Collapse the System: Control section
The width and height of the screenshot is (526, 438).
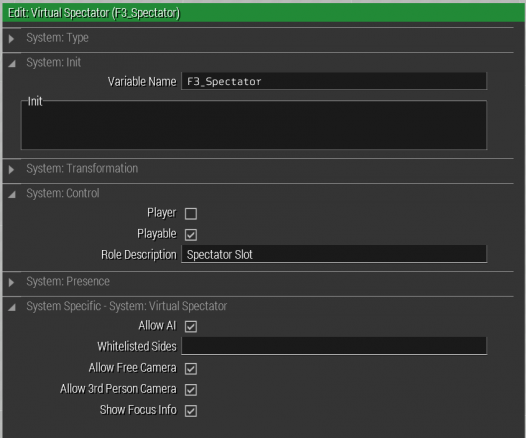(12, 194)
